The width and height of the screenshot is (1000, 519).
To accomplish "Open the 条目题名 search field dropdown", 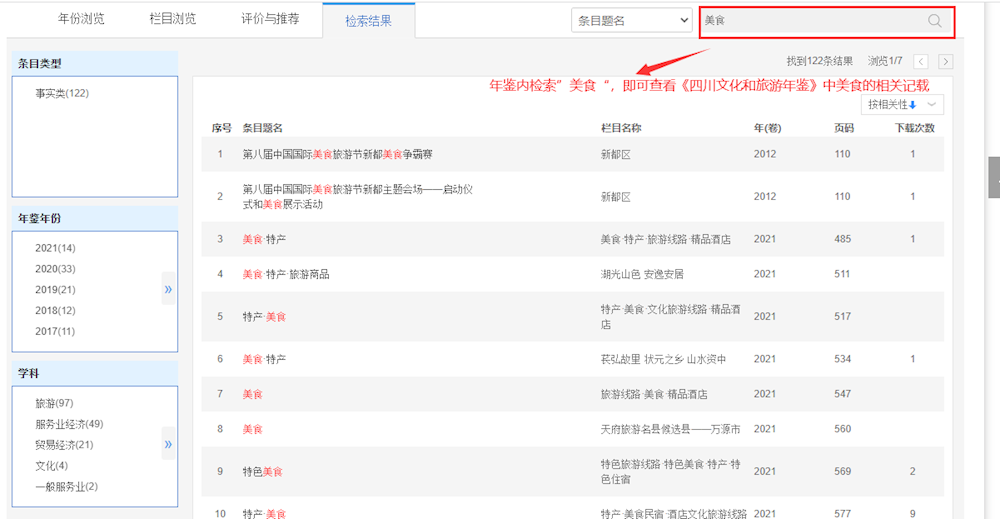I will click(x=631, y=21).
